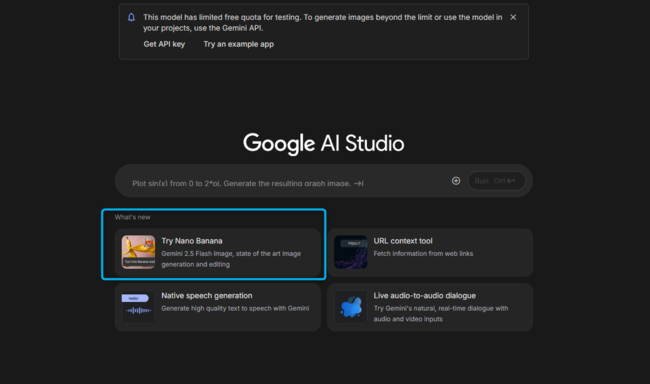Screen dimensions: 650x384
Task: Open the Get API key link
Action: 164,44
